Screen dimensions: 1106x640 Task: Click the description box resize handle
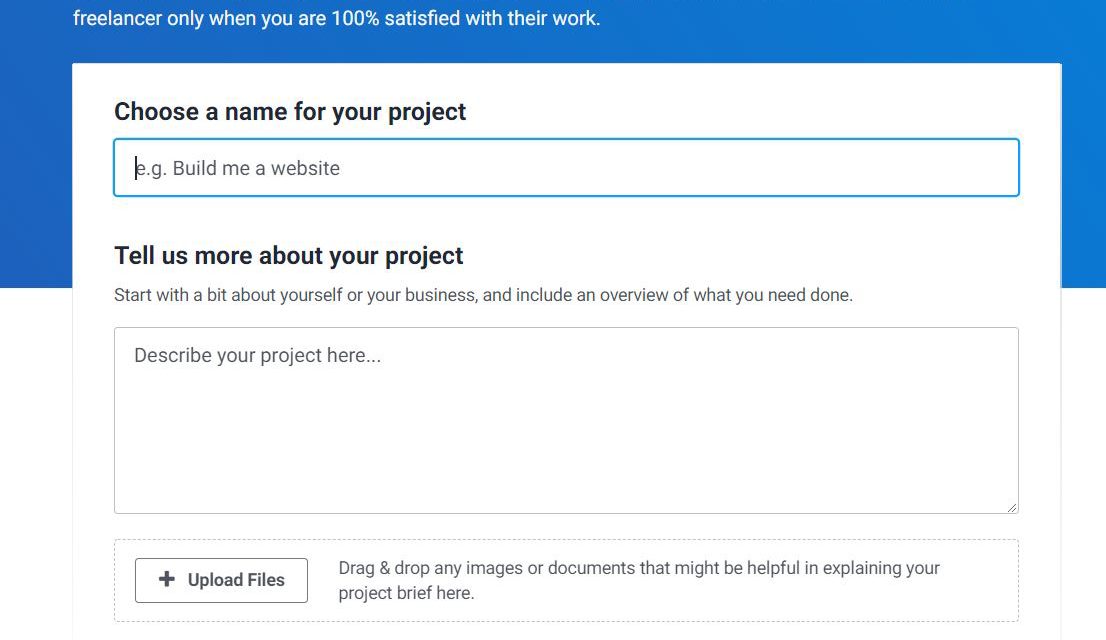(1012, 507)
